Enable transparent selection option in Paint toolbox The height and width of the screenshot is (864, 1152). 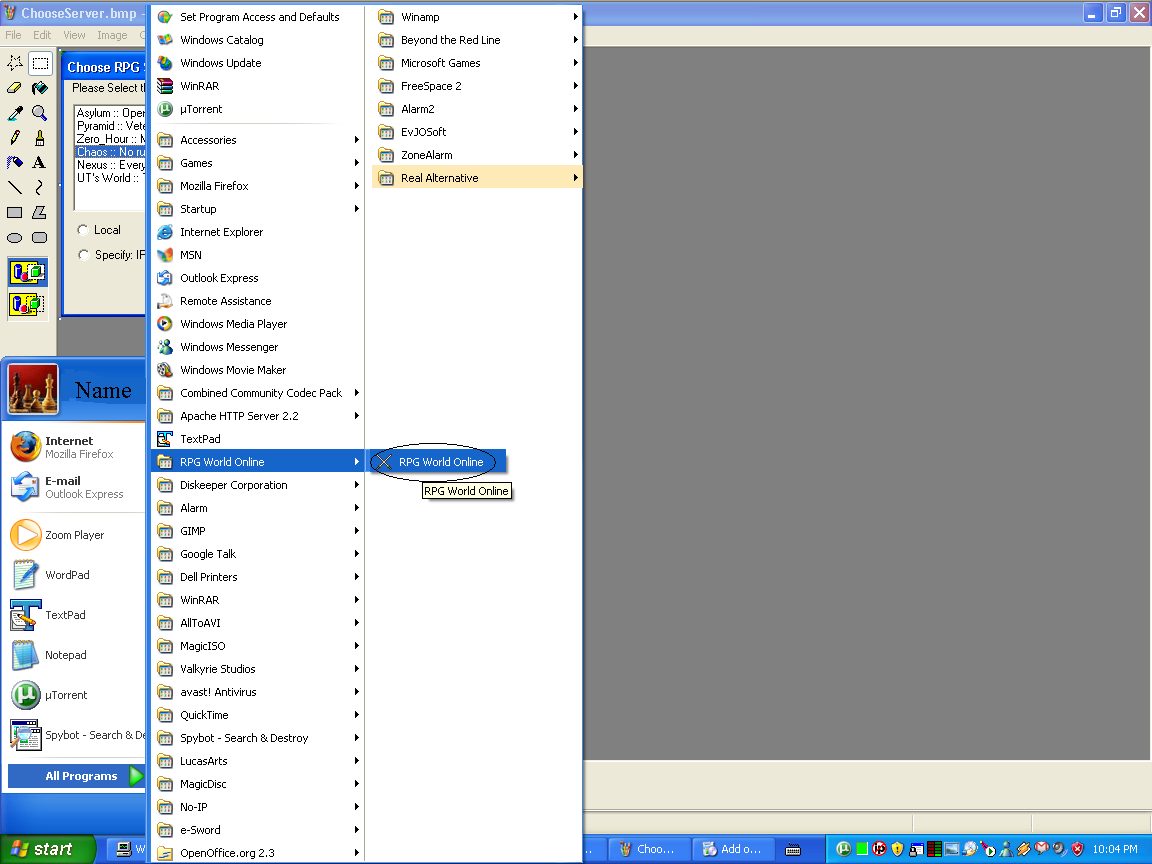click(28, 303)
